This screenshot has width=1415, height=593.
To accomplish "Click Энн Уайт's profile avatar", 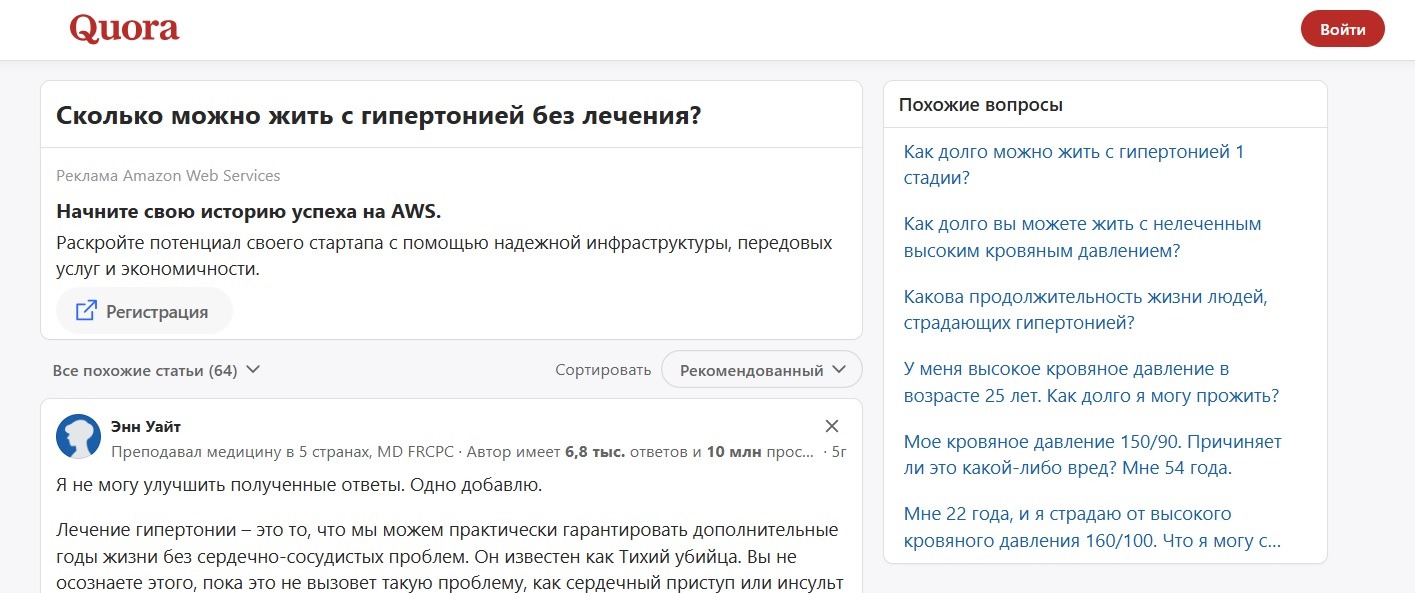I will [x=78, y=437].
